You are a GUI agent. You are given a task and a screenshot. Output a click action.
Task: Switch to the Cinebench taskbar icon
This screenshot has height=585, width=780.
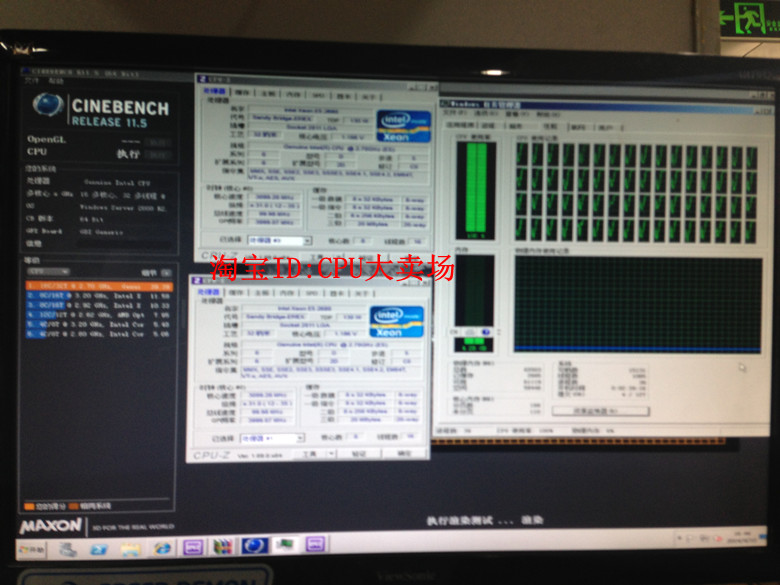255,546
